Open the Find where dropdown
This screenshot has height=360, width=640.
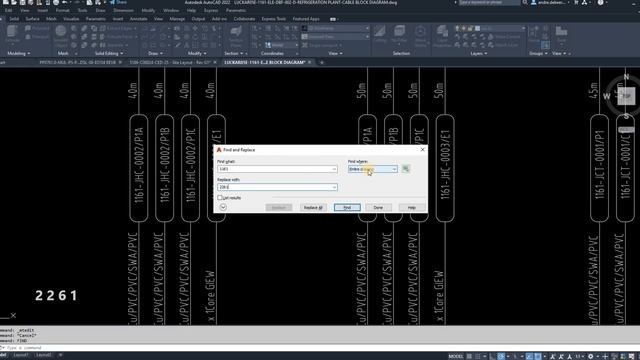pos(373,169)
